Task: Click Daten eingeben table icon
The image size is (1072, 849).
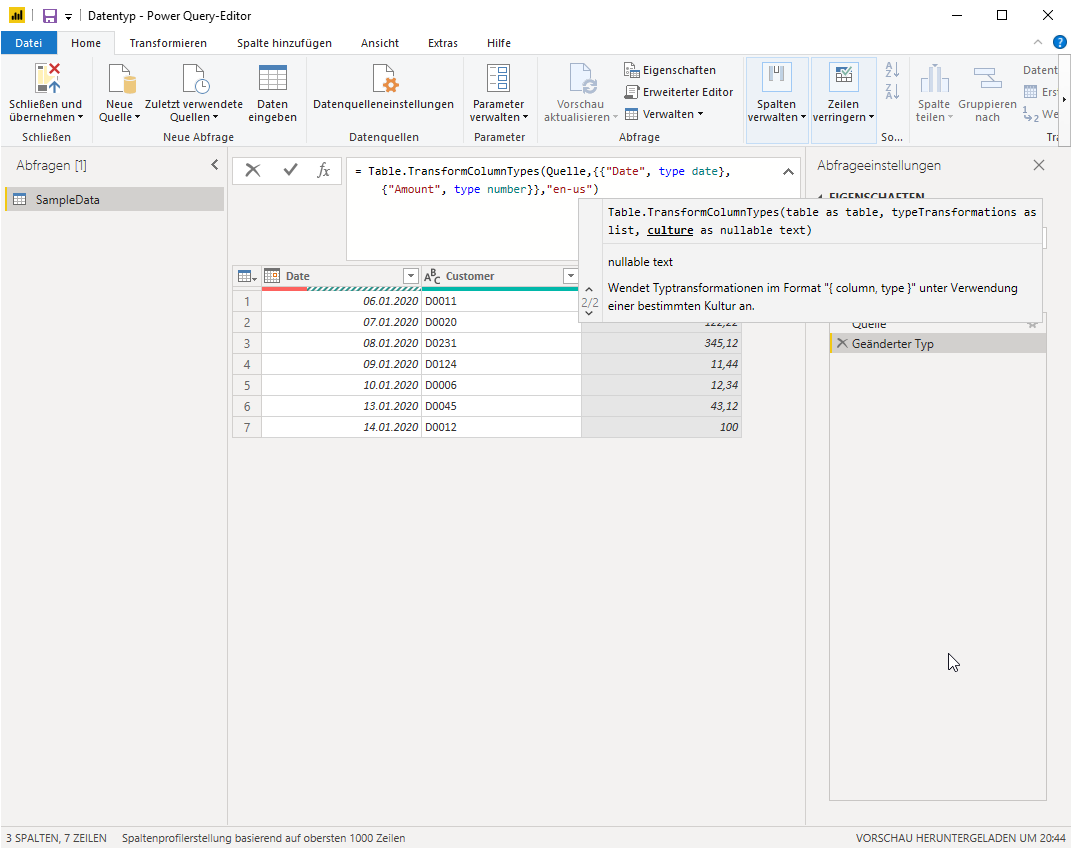Action: click(273, 79)
